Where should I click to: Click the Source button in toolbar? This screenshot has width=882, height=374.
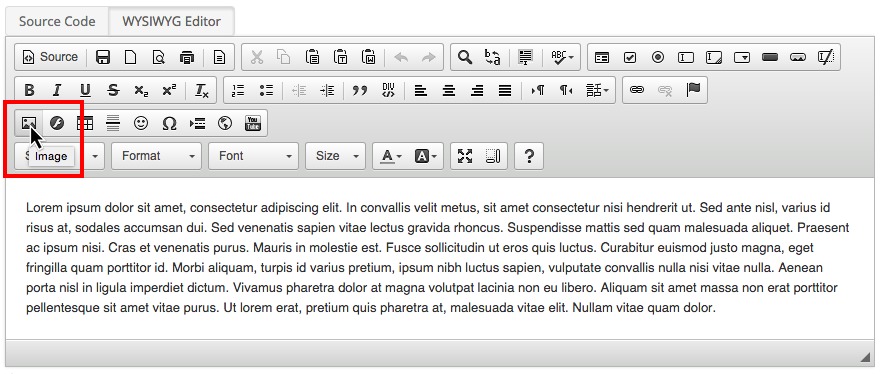[x=50, y=57]
